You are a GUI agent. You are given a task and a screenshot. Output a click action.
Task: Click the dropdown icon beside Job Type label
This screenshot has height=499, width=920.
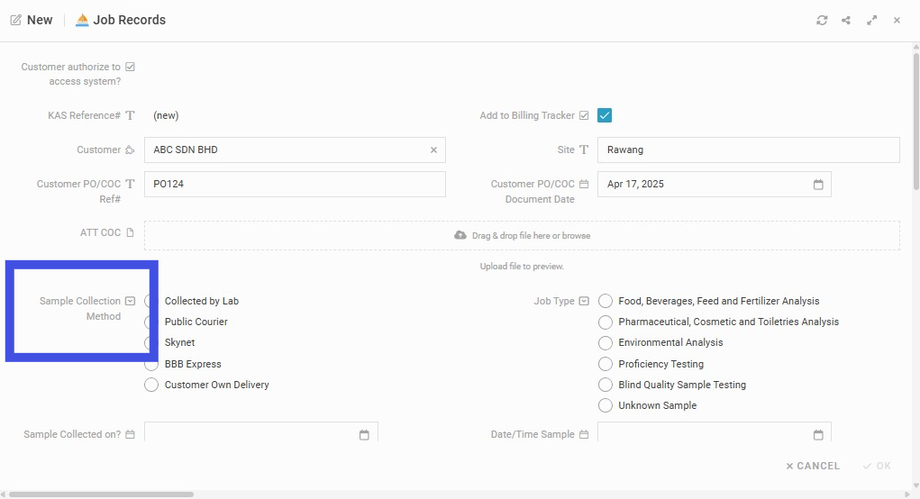coord(584,301)
